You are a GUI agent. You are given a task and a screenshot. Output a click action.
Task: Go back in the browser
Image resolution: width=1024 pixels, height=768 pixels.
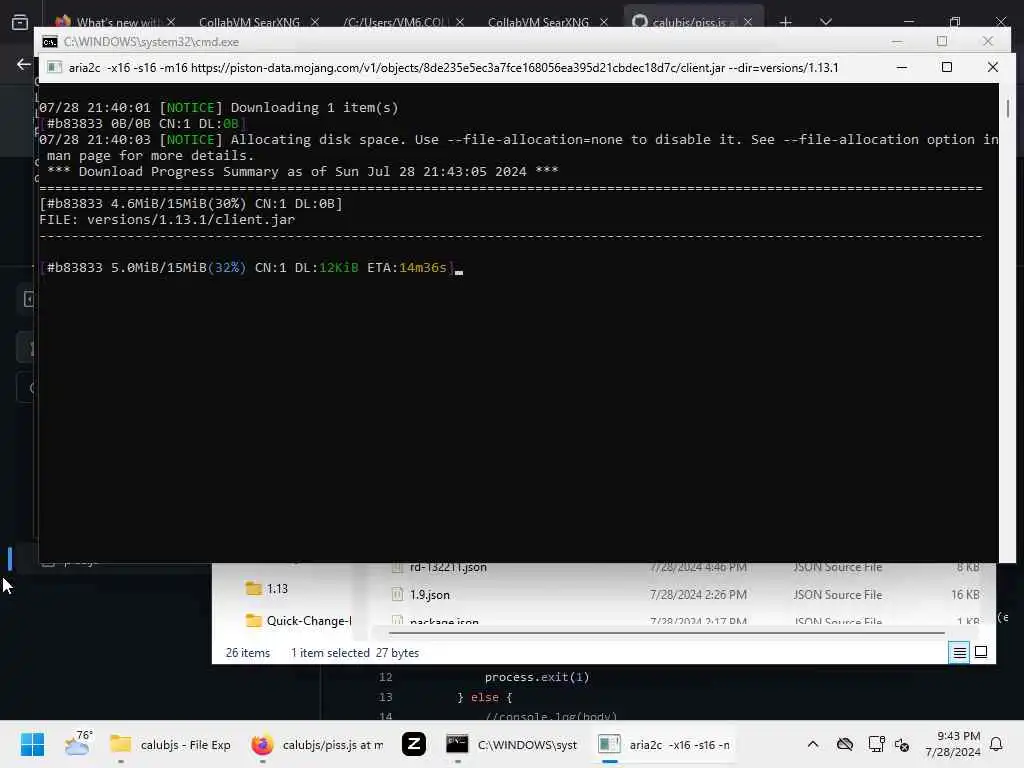coord(24,64)
